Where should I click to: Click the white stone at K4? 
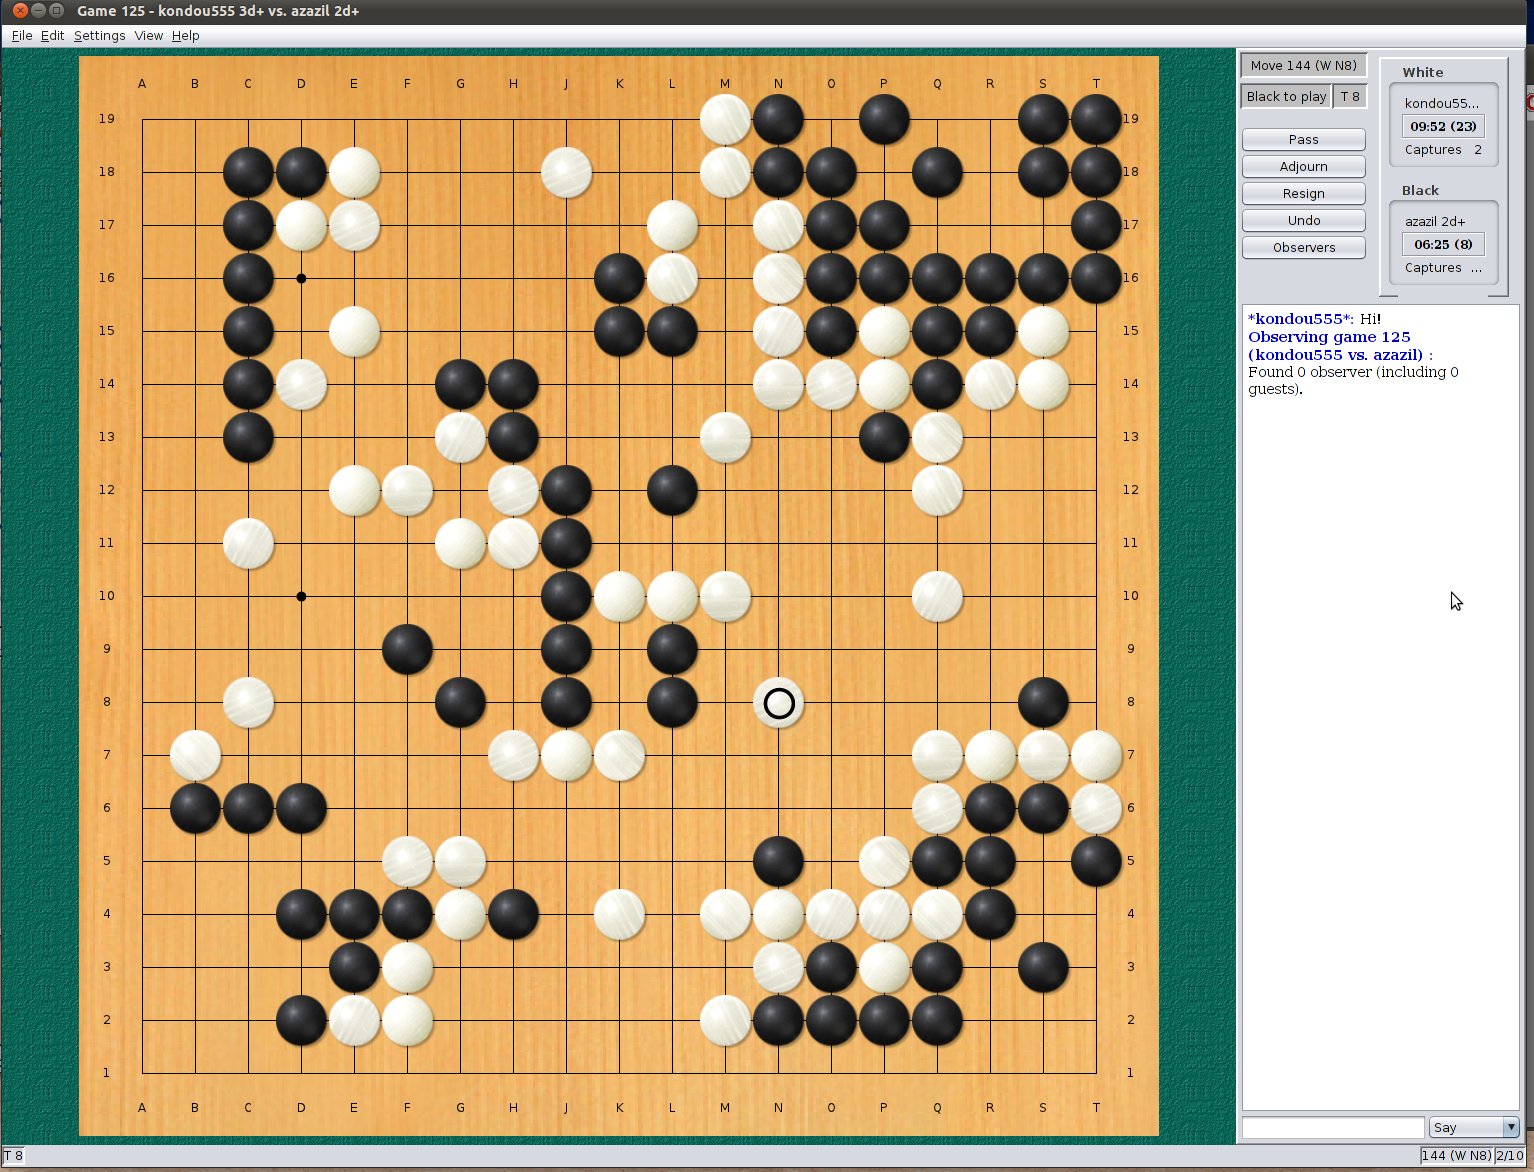619,914
